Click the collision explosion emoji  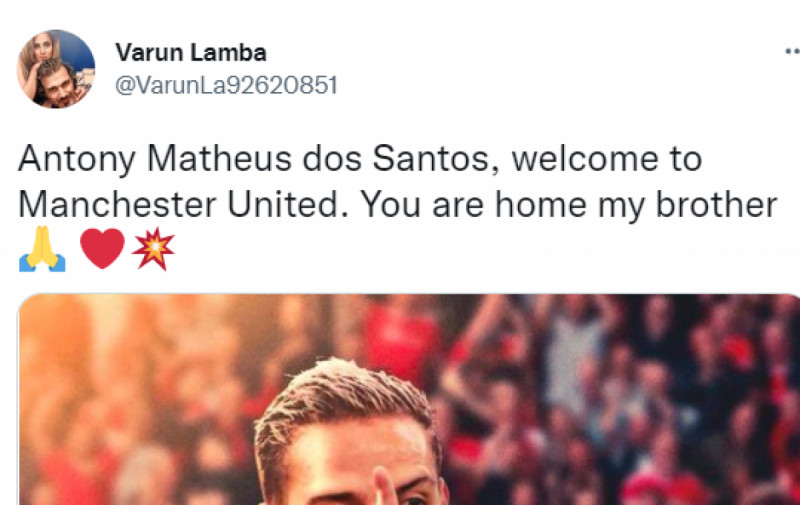(153, 248)
